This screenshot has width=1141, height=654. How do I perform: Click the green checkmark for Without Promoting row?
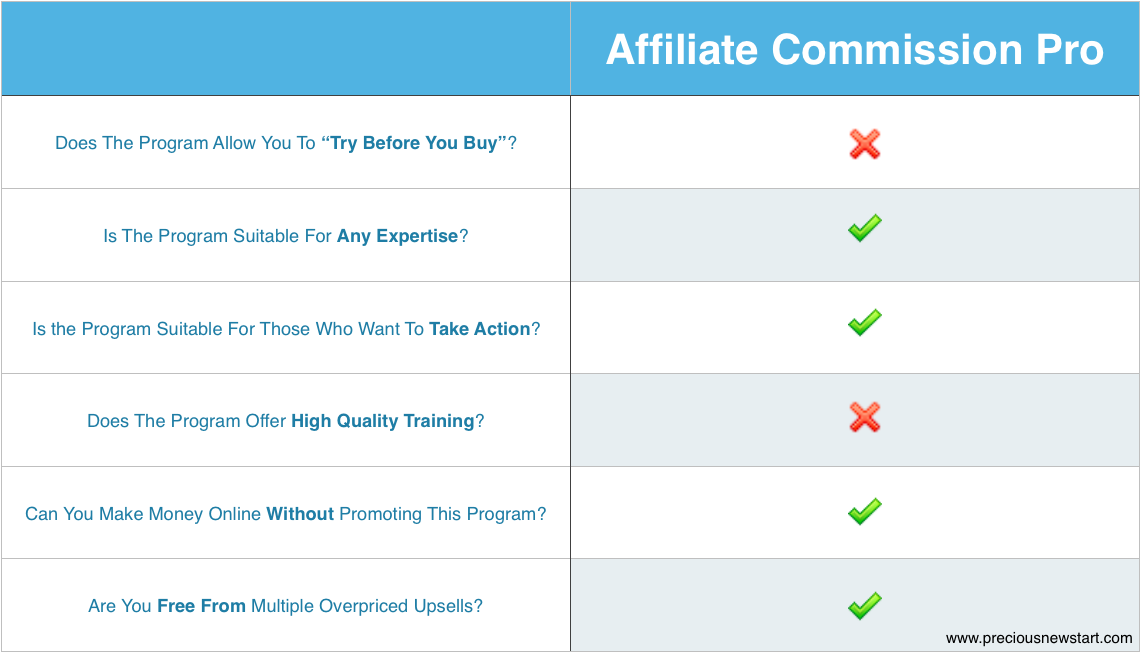864,511
